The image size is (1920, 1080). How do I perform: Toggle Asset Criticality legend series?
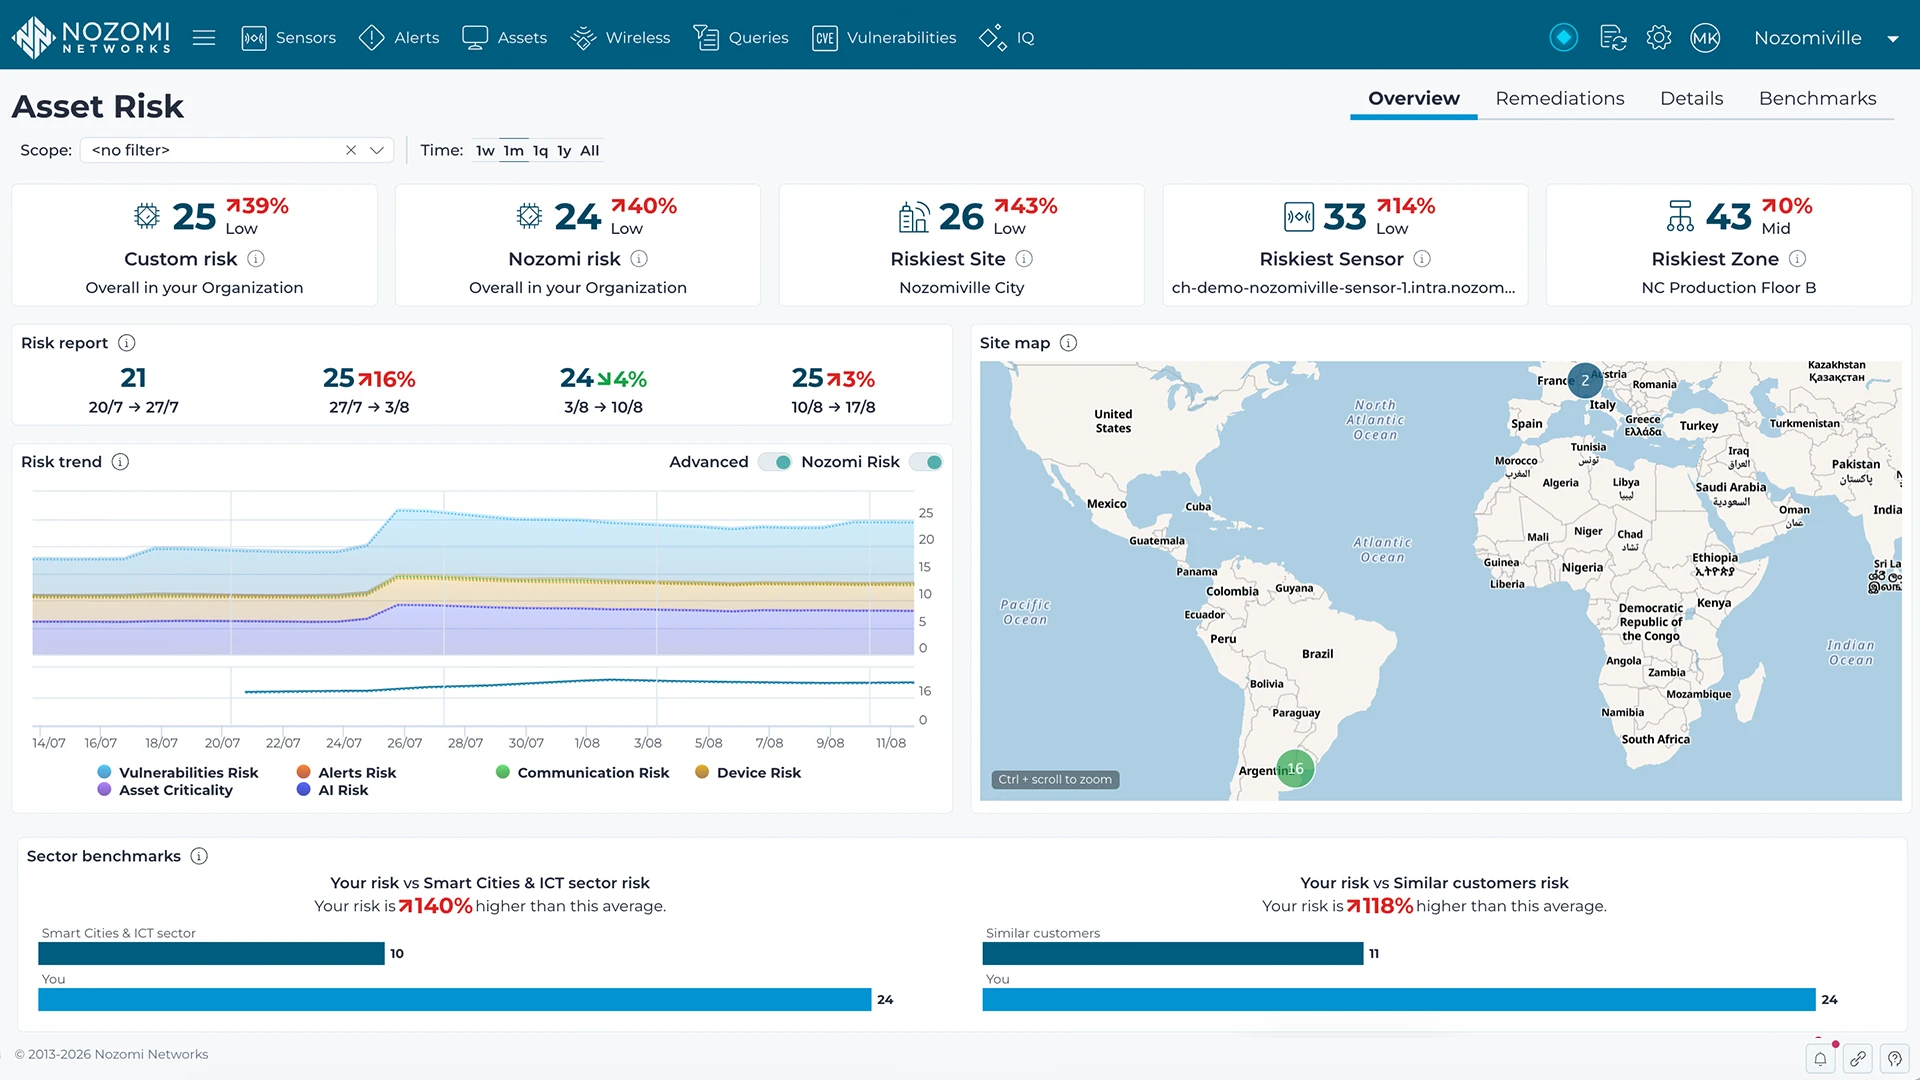pyautogui.click(x=165, y=790)
